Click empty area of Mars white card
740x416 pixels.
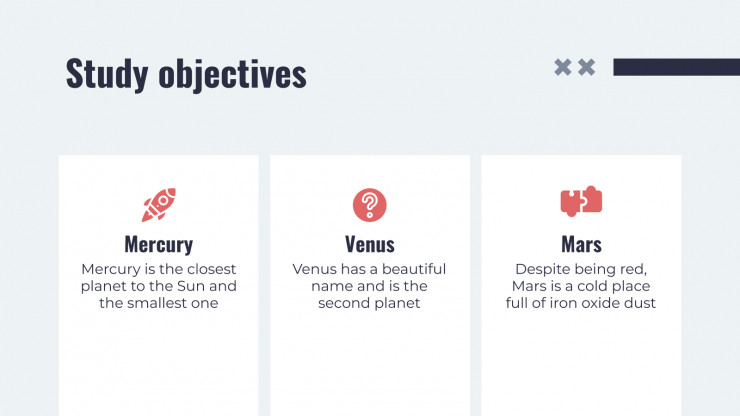click(x=581, y=364)
